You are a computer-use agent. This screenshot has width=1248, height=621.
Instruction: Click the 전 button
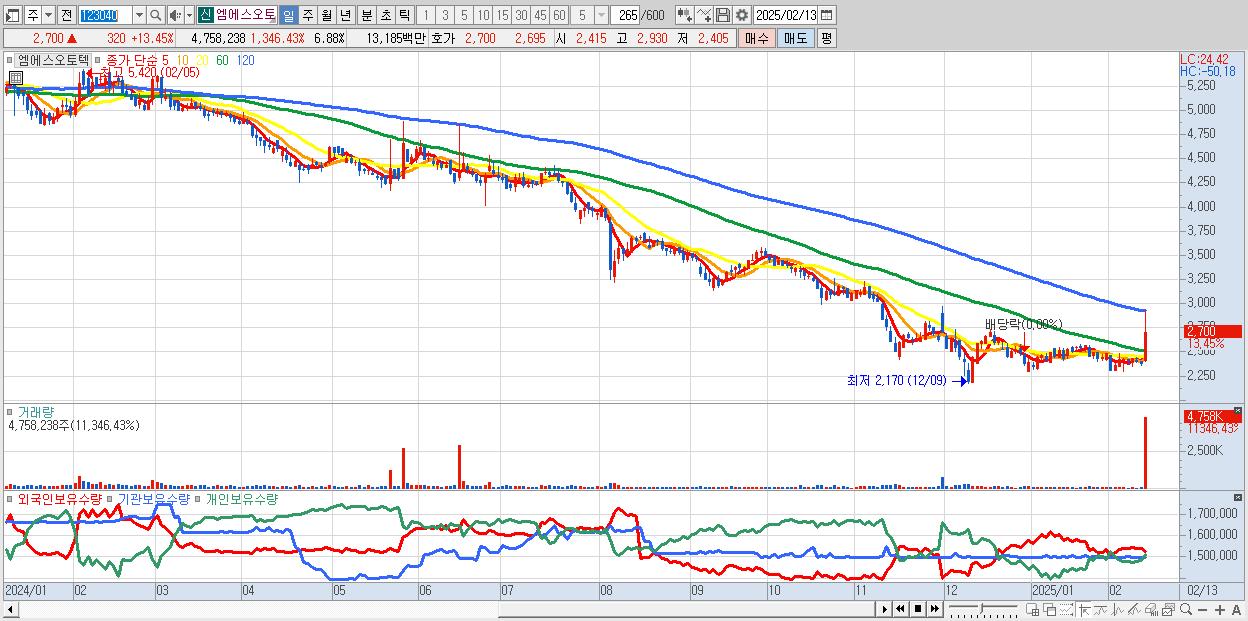point(66,15)
